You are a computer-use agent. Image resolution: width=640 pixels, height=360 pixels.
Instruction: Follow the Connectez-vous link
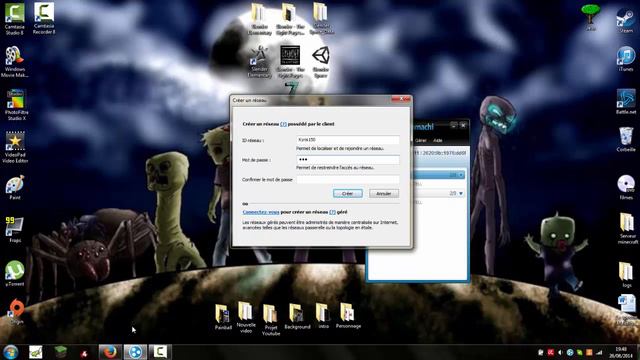pyautogui.click(x=261, y=212)
